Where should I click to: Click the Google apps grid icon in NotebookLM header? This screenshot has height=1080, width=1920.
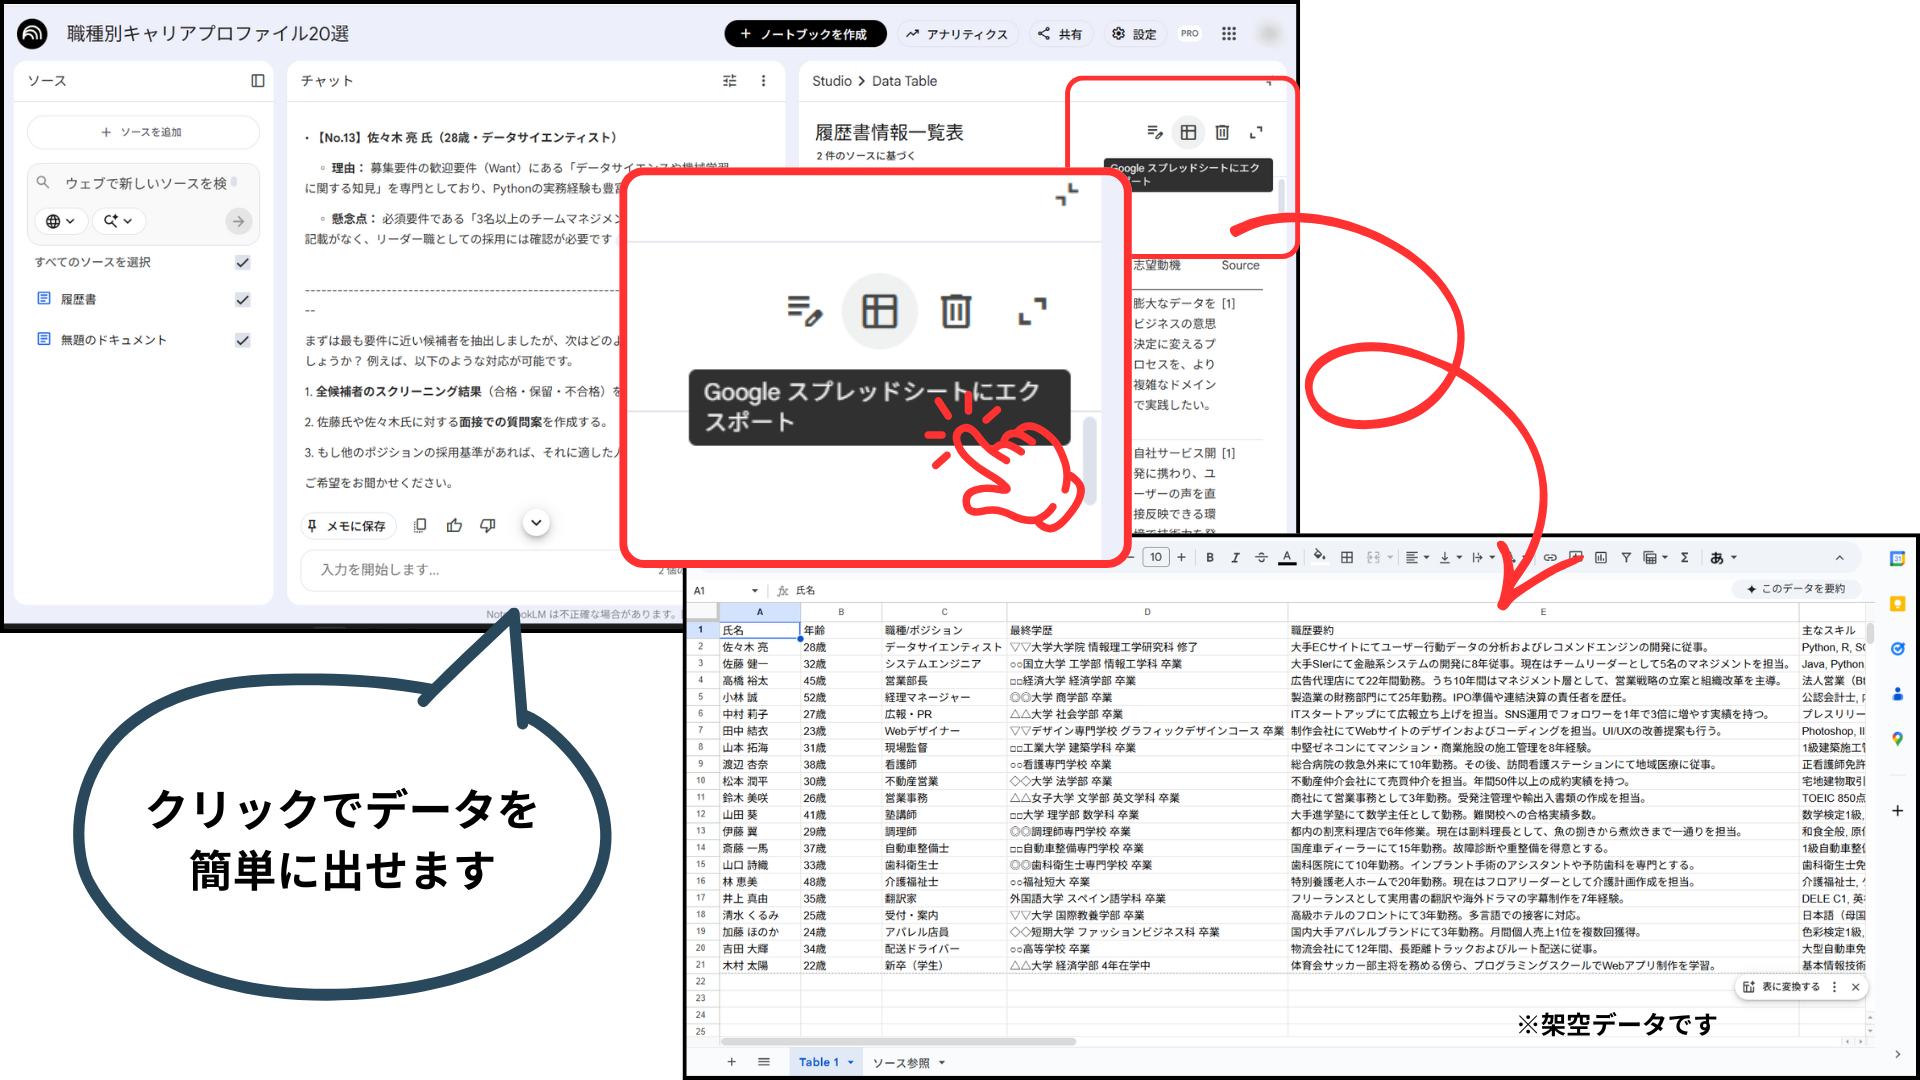pos(1229,33)
